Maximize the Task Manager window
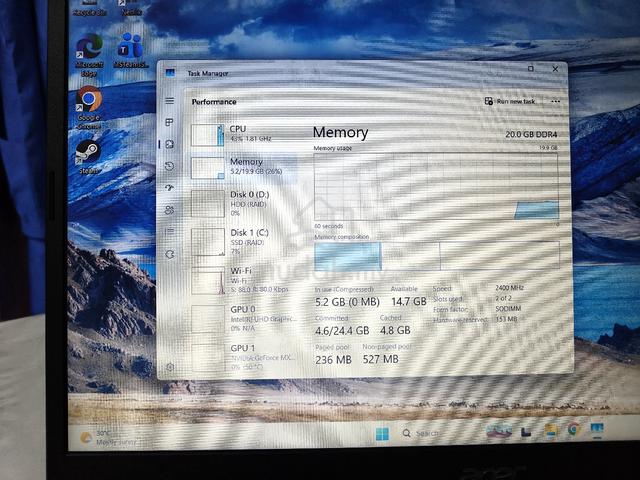Screen dimensions: 640x480 pos(531,69)
